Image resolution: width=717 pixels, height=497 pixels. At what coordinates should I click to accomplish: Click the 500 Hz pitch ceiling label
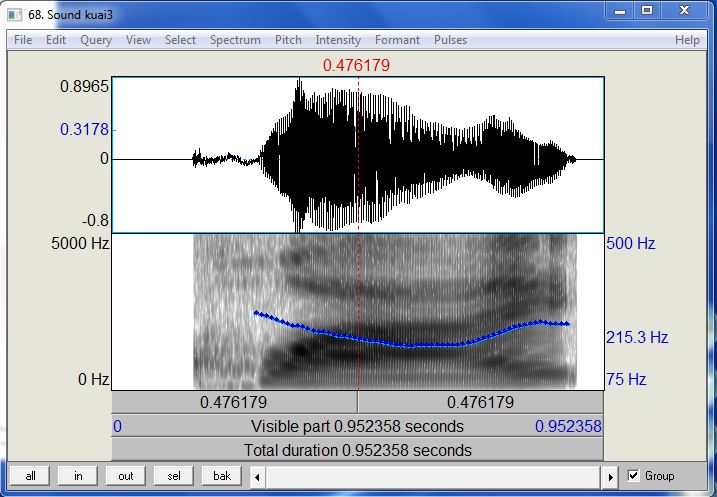click(x=631, y=243)
